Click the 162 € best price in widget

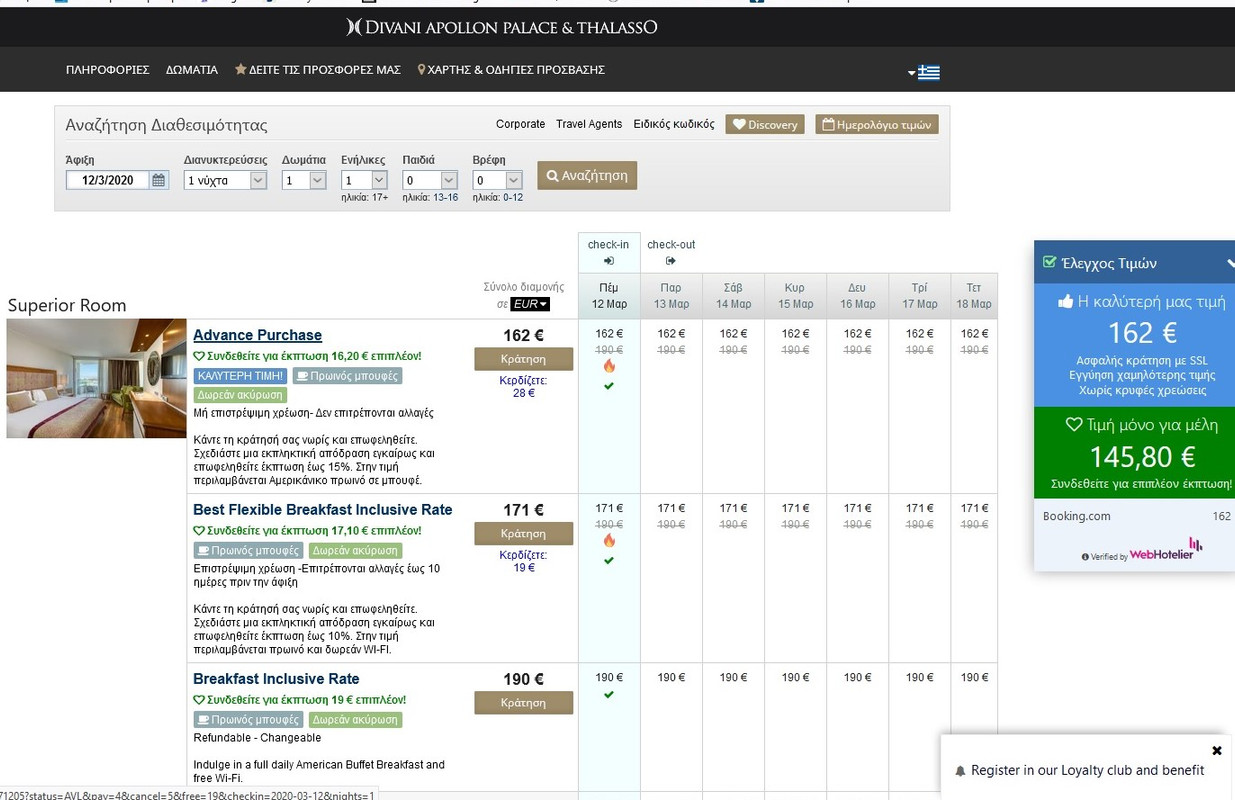coord(1142,332)
